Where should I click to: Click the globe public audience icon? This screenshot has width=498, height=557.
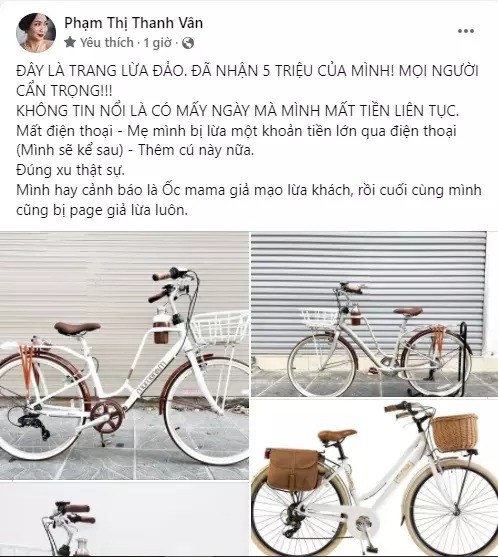(x=188, y=43)
